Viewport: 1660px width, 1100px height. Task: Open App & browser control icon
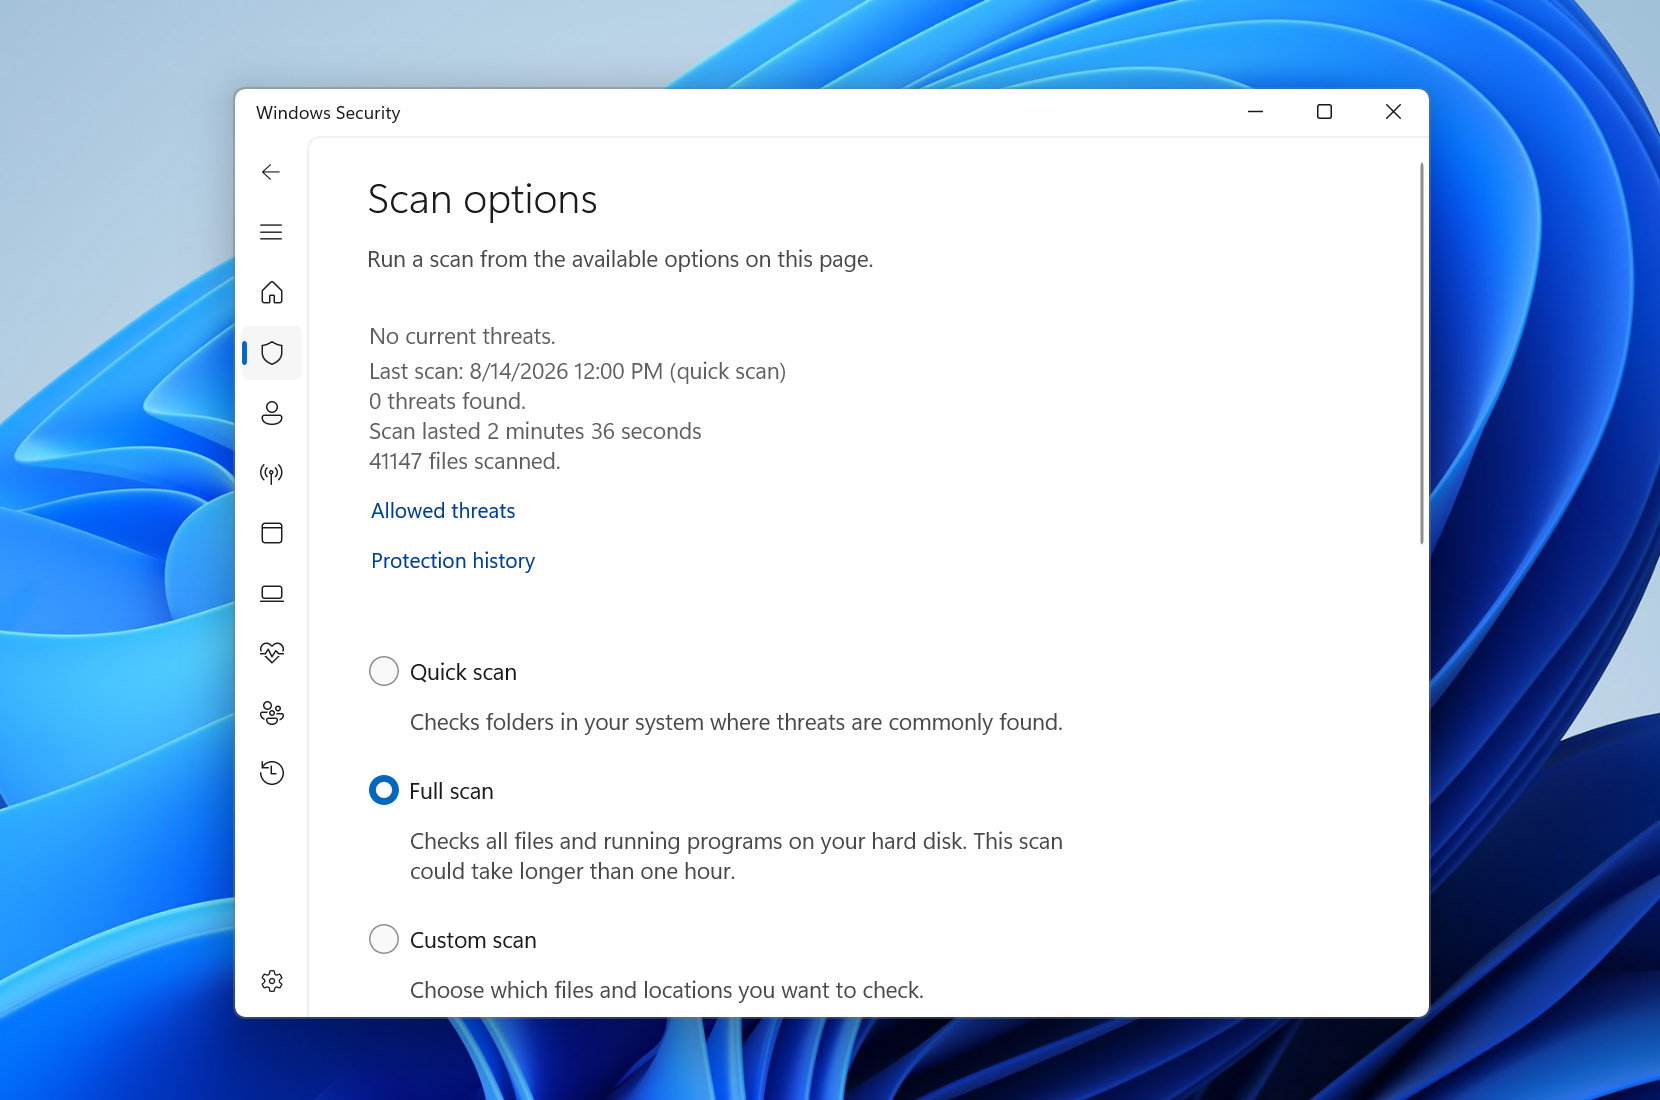point(272,533)
